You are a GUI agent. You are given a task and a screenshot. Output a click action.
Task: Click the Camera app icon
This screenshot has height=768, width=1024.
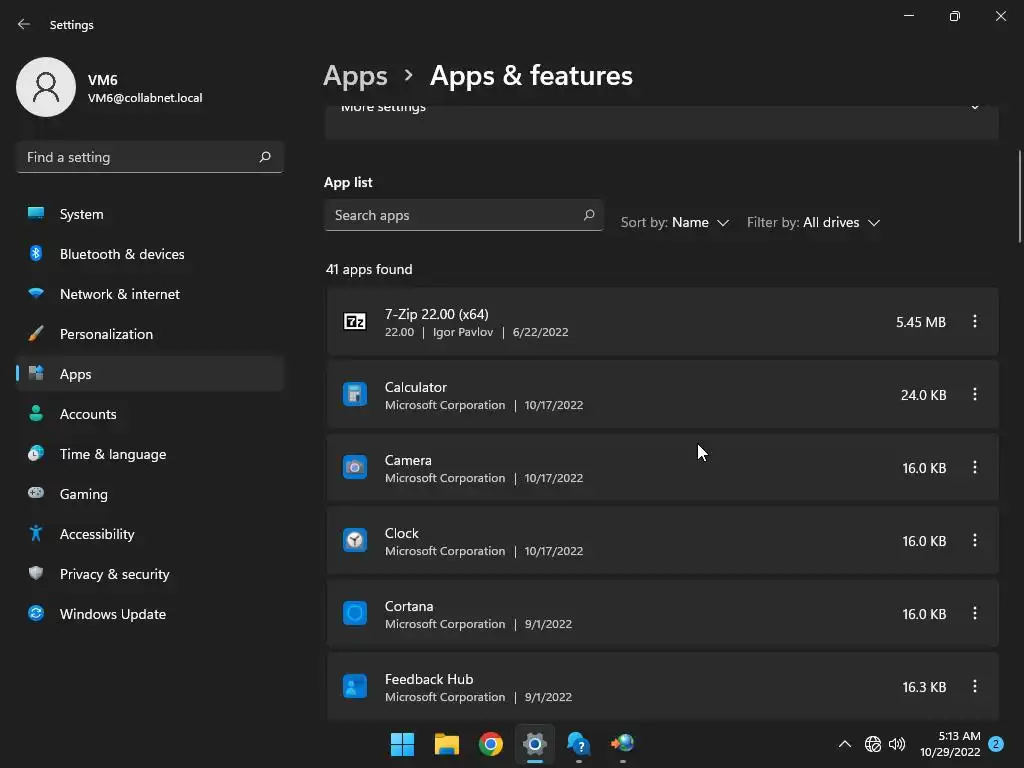coord(355,468)
